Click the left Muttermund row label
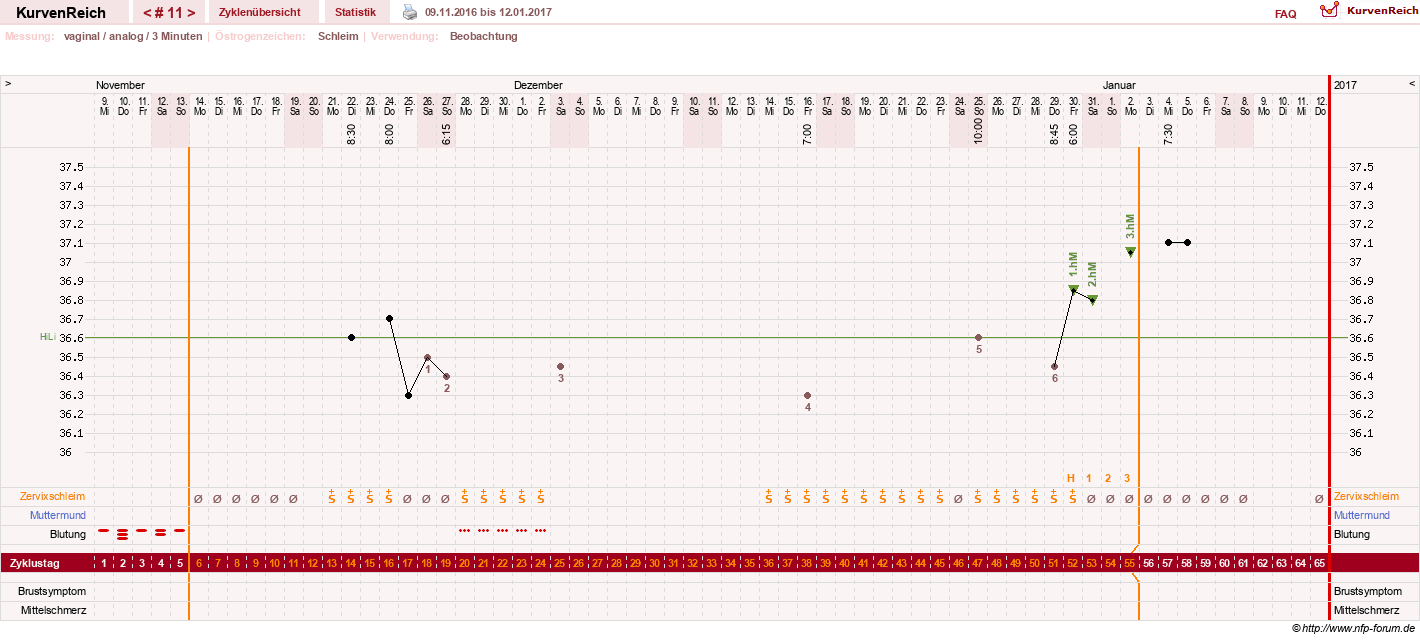This screenshot has height=640, width=1420. (x=58, y=515)
